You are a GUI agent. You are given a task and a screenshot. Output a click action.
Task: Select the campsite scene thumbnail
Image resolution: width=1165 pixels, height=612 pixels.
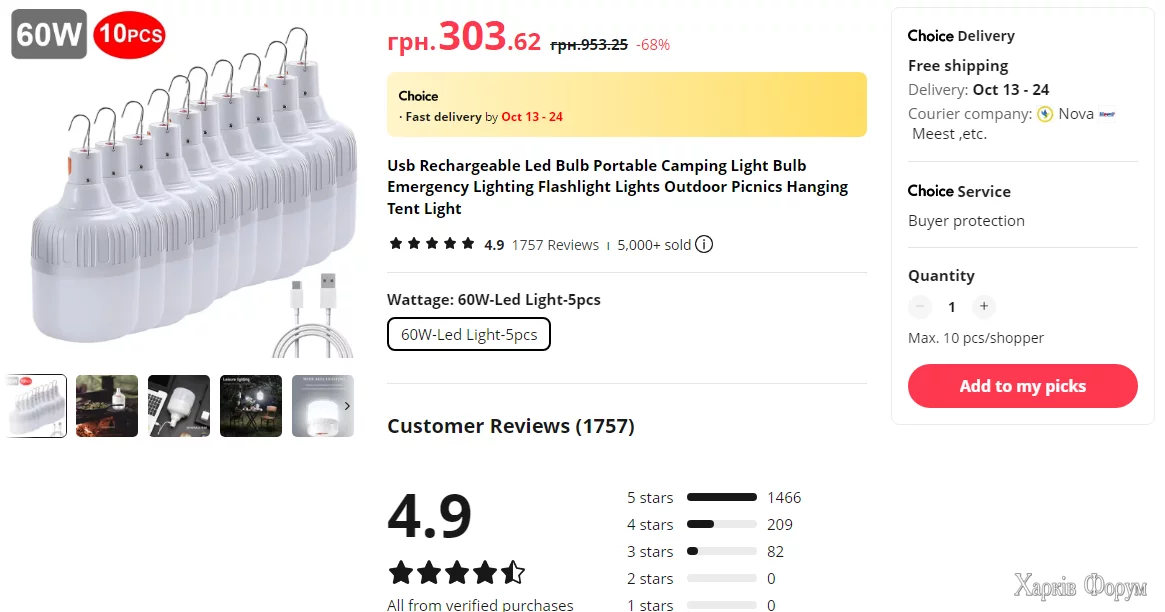[107, 406]
